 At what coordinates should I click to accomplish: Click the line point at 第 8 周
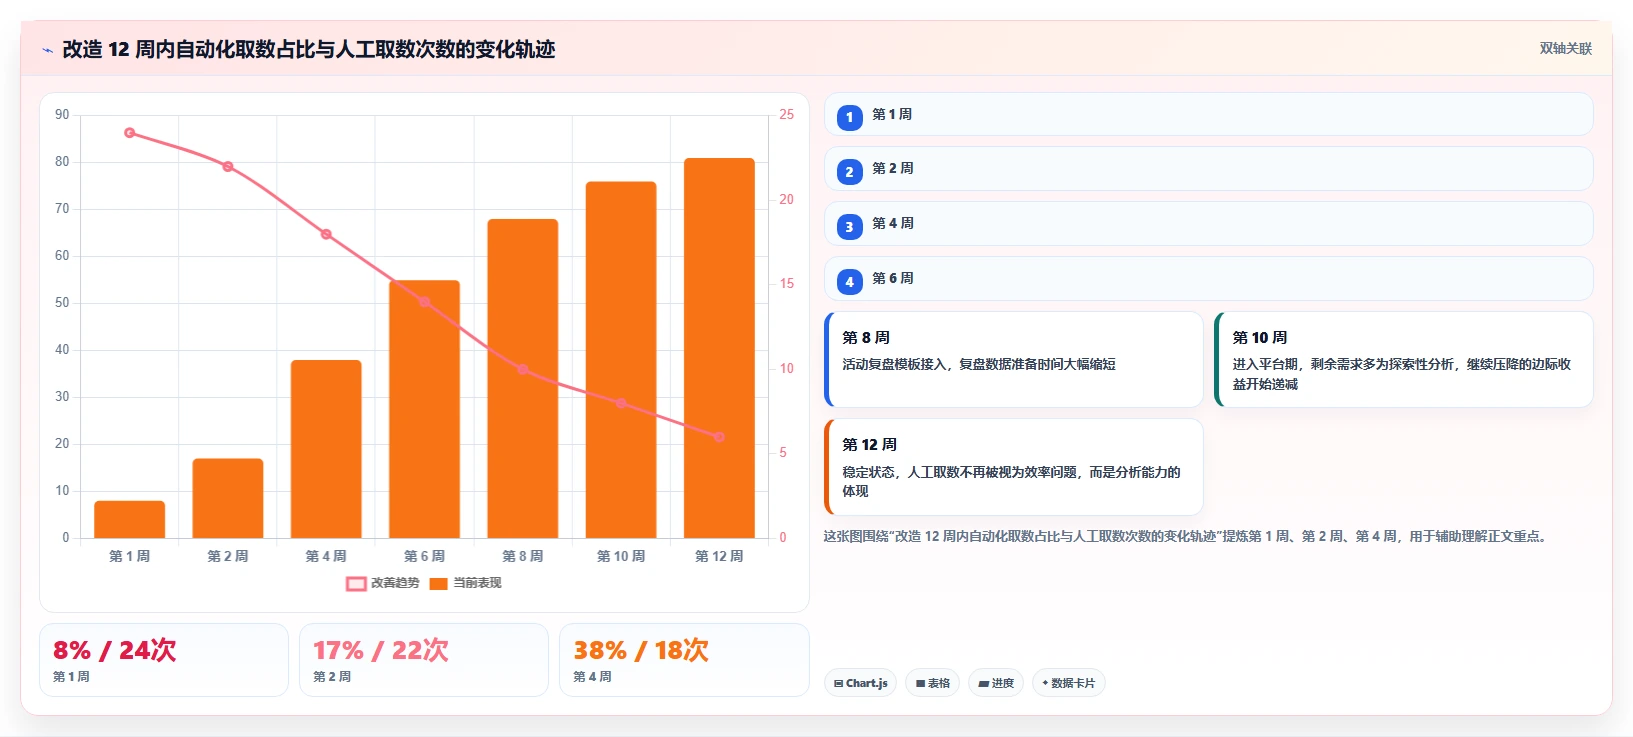523,370
